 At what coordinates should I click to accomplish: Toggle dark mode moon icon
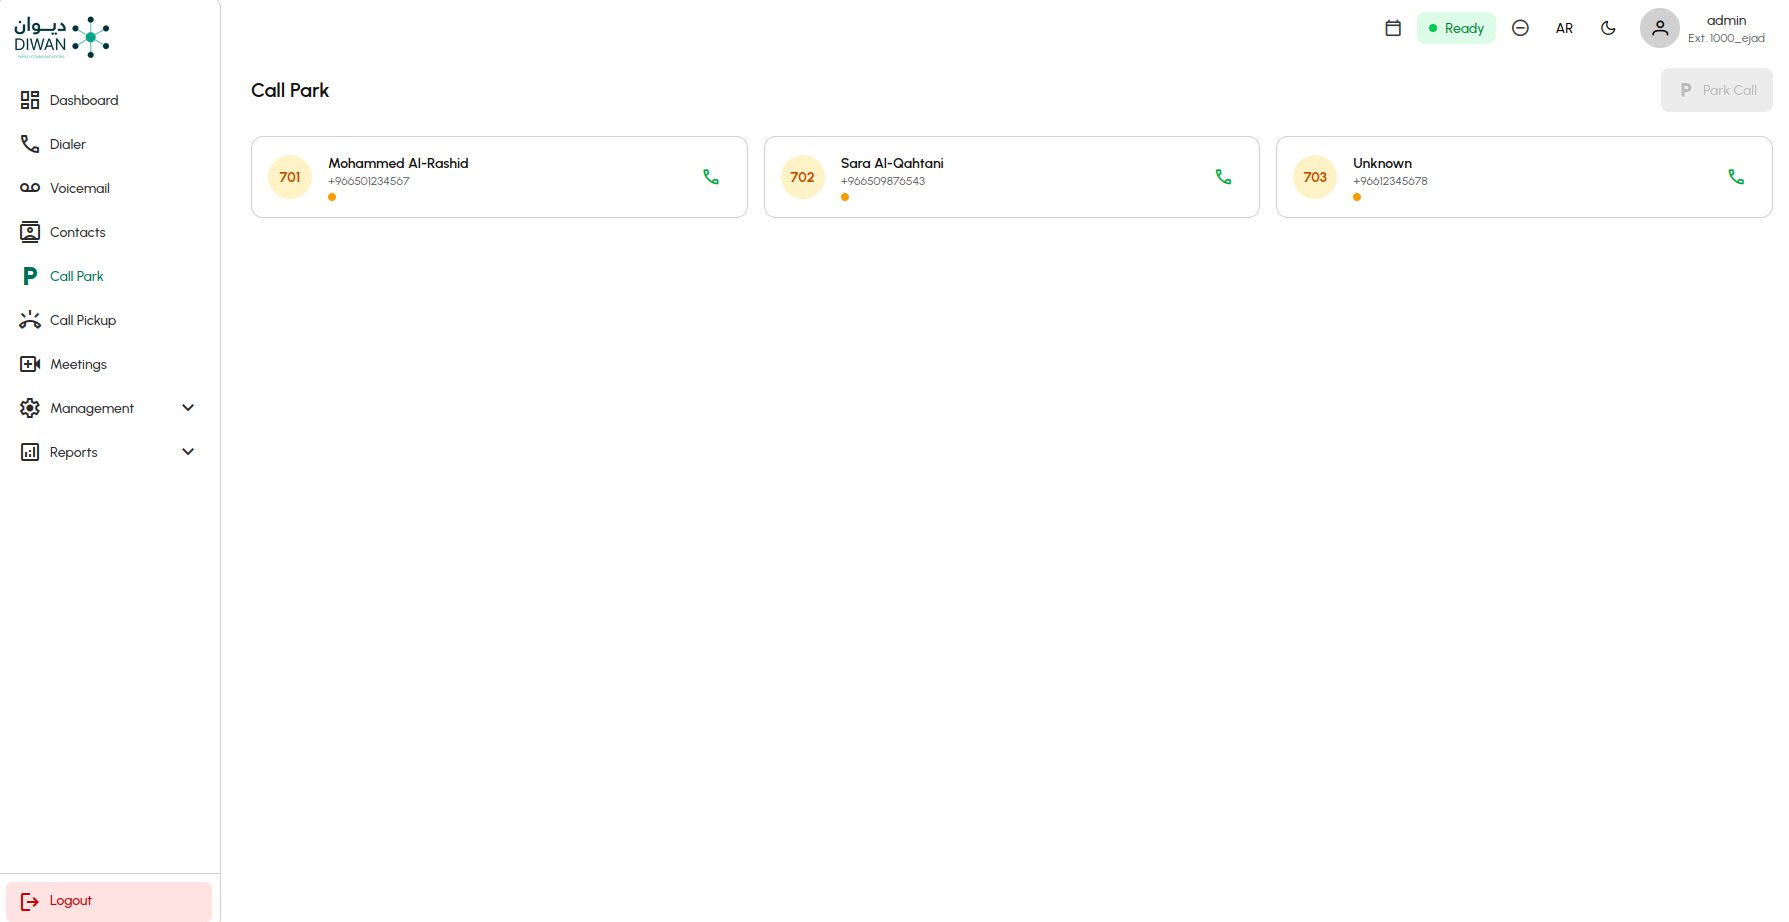1608,28
